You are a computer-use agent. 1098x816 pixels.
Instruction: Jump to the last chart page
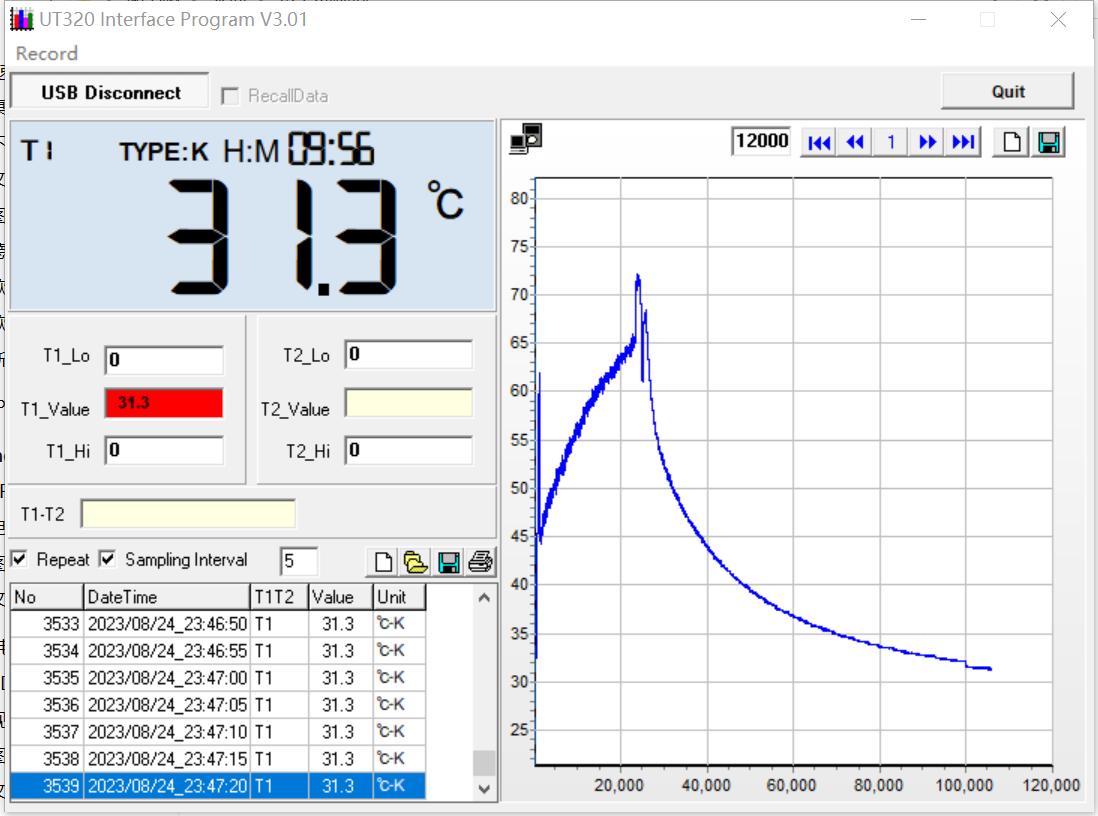(963, 142)
